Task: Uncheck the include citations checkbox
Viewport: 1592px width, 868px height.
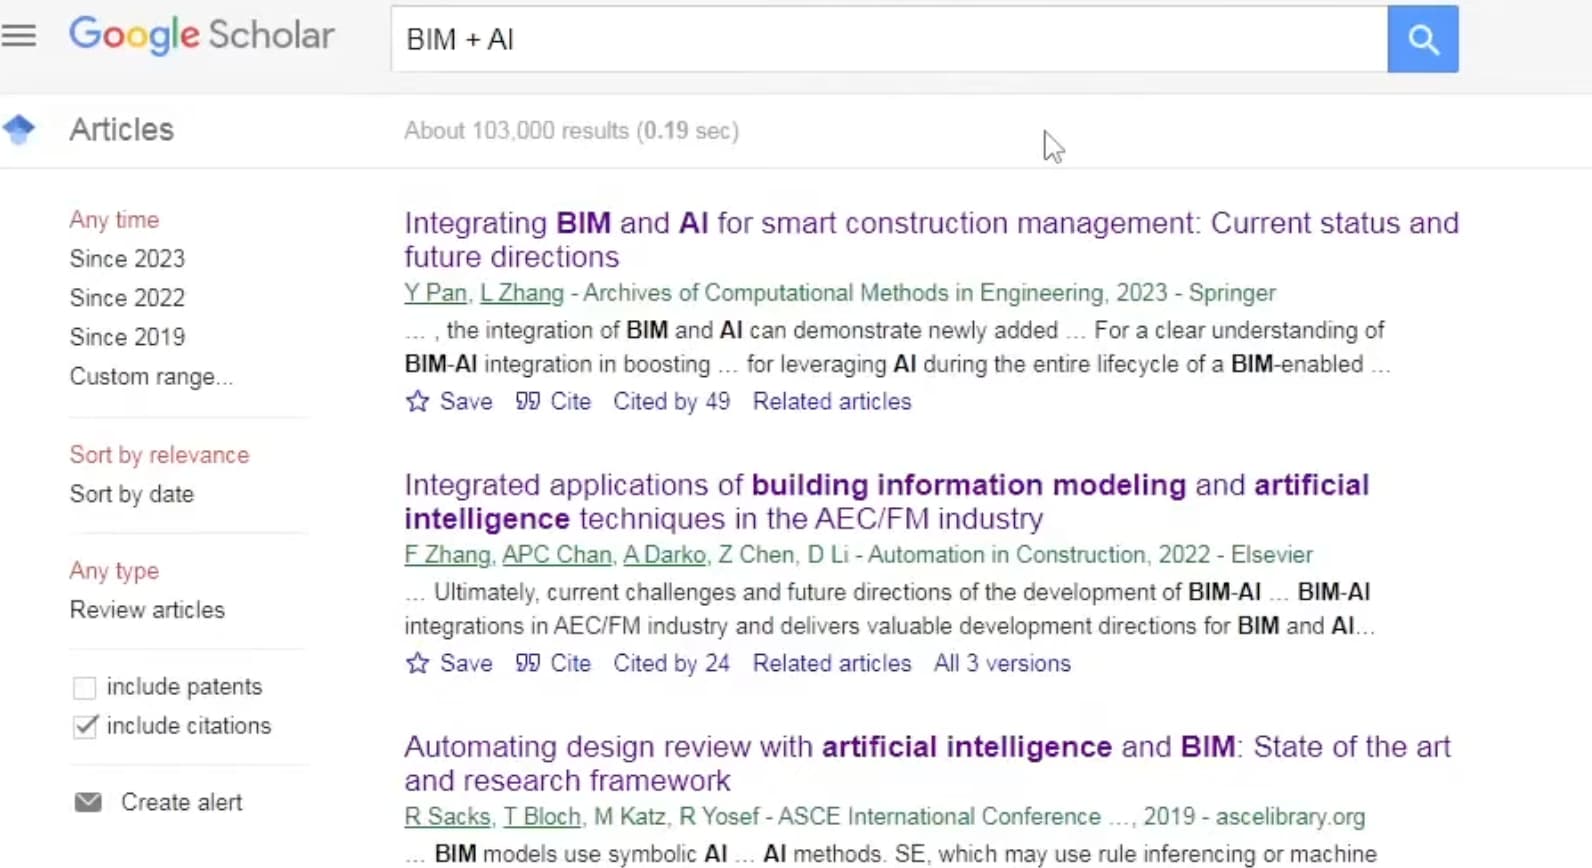Action: 85,727
